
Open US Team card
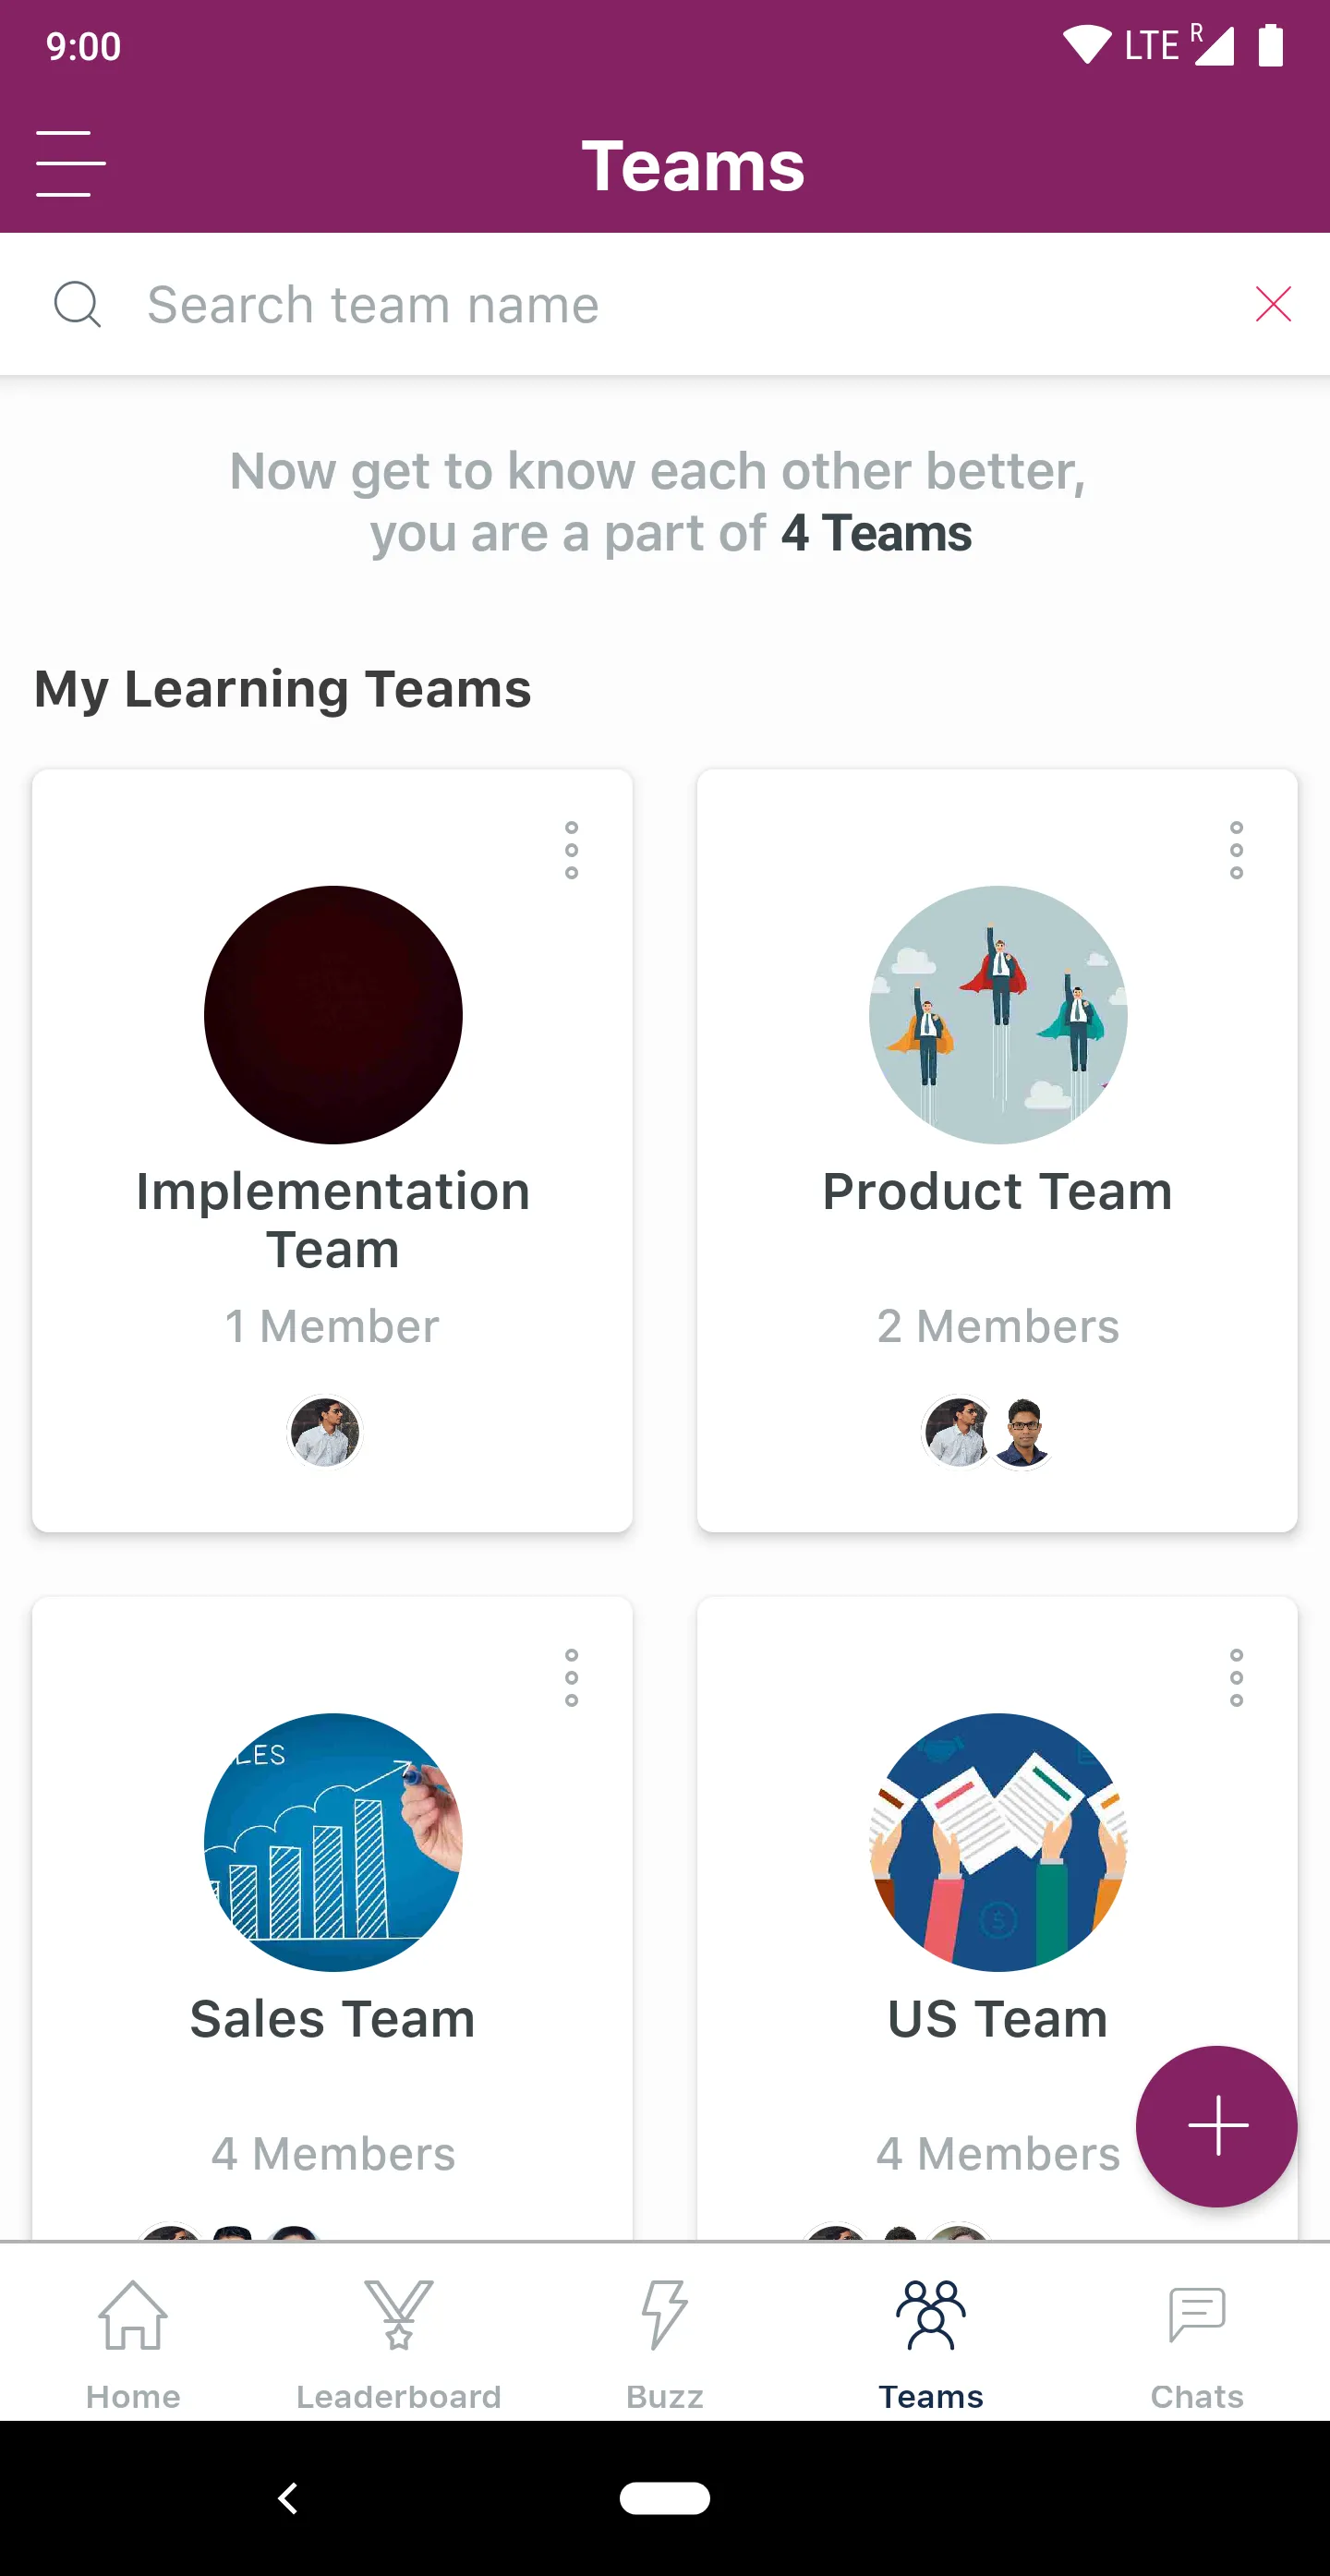click(x=999, y=1900)
